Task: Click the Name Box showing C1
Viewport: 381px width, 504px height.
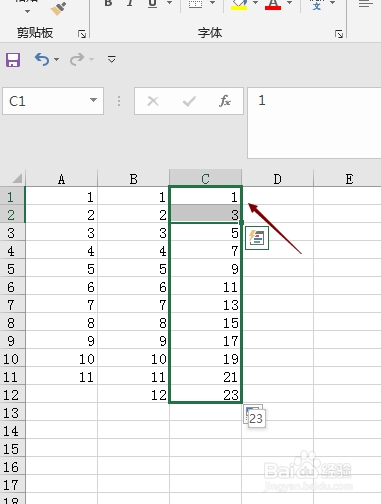Action: pyautogui.click(x=45, y=101)
